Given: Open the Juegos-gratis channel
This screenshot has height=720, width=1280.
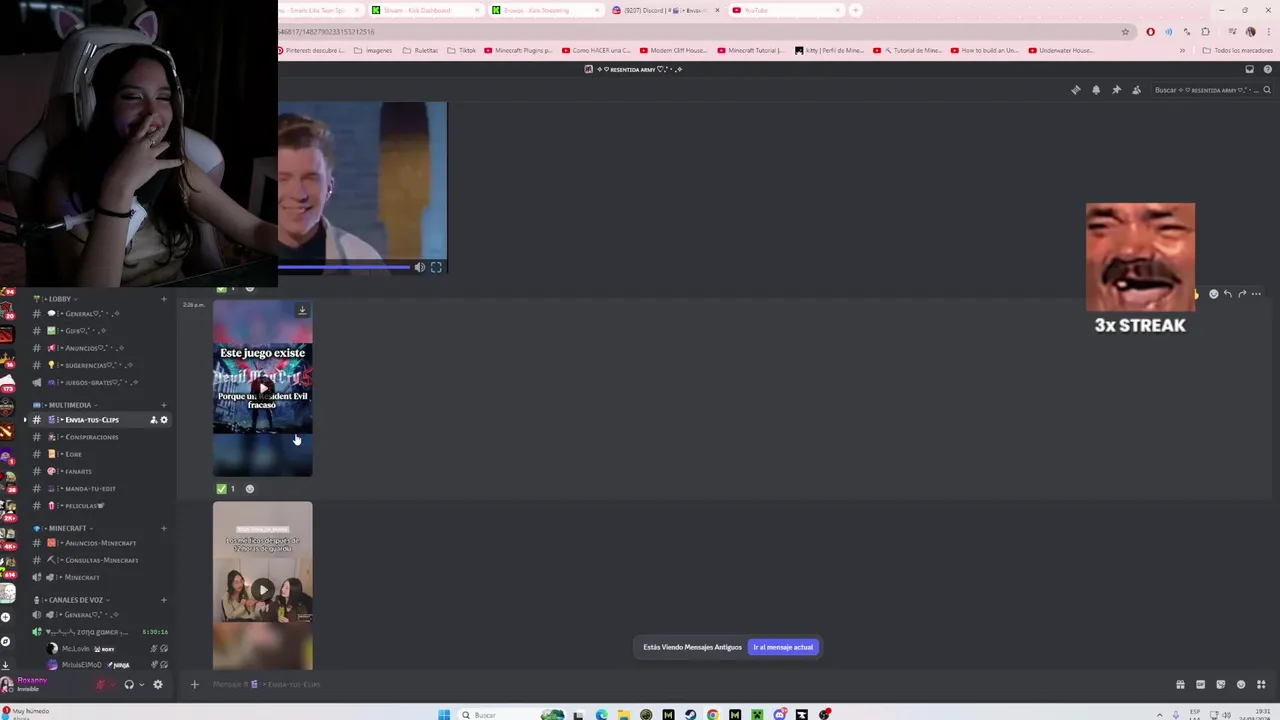Looking at the screenshot, I should pyautogui.click(x=98, y=382).
